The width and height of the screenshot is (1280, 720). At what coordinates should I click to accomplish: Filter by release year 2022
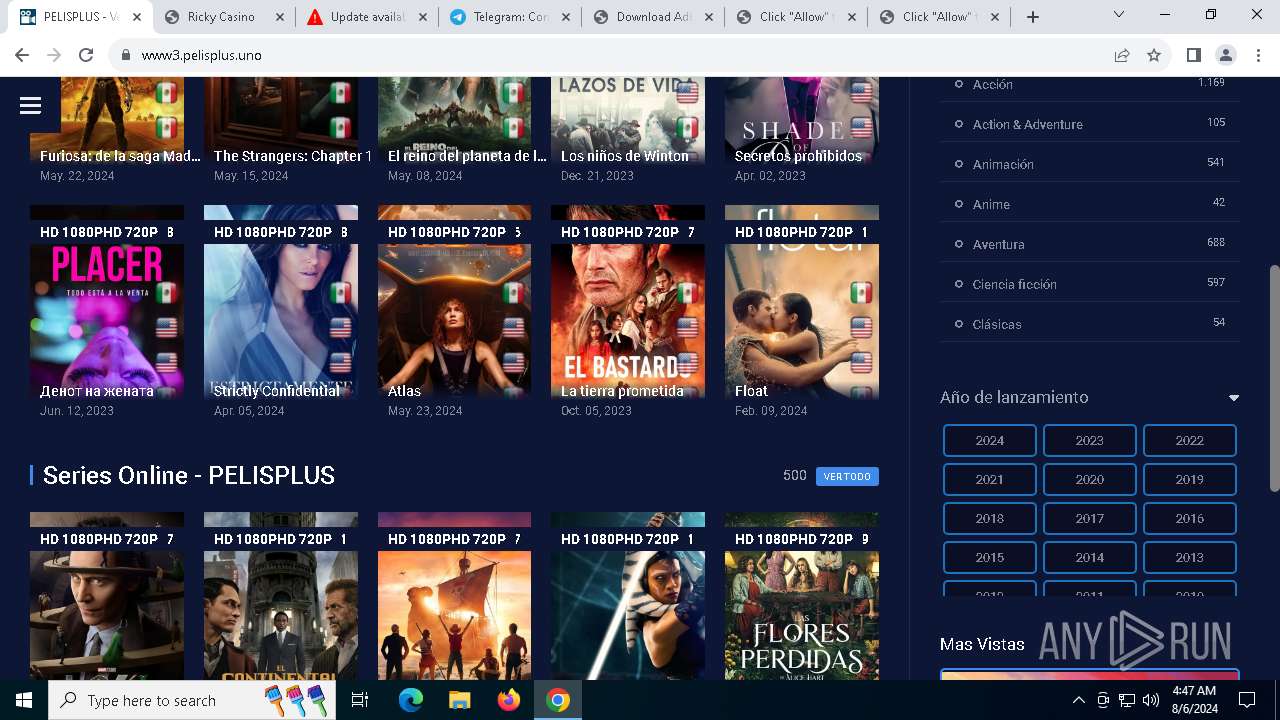1190,440
